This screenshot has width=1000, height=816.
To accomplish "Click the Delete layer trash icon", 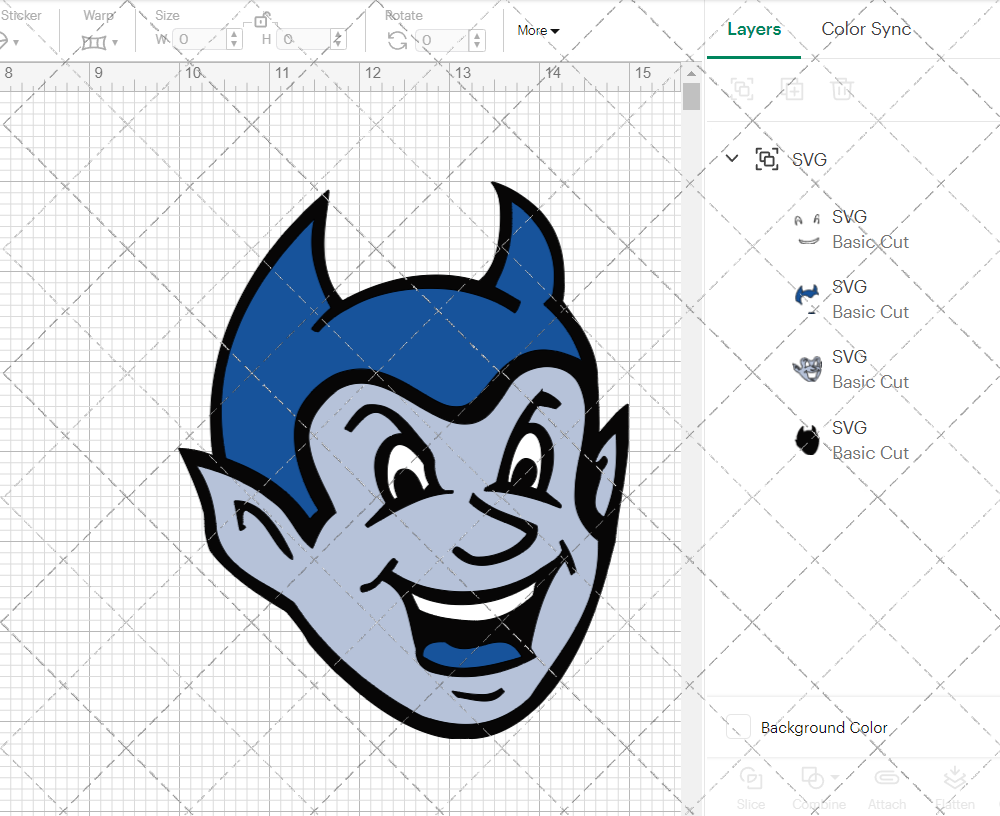I will pos(842,89).
